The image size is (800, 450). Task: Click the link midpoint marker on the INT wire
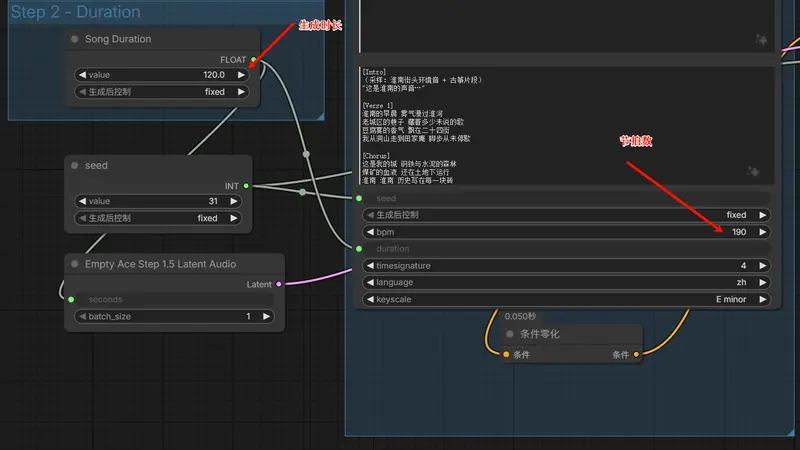[303, 192]
